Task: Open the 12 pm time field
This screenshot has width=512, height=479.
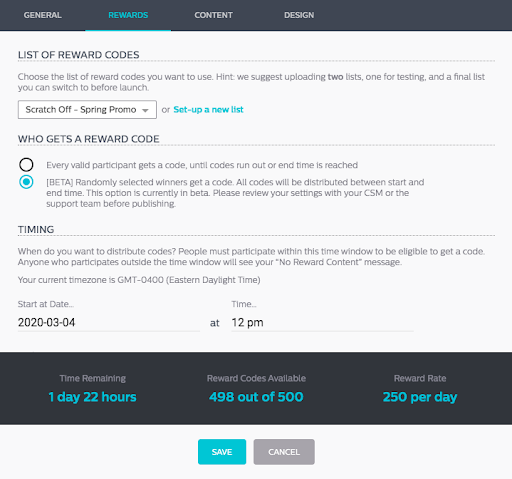Action: [322, 322]
